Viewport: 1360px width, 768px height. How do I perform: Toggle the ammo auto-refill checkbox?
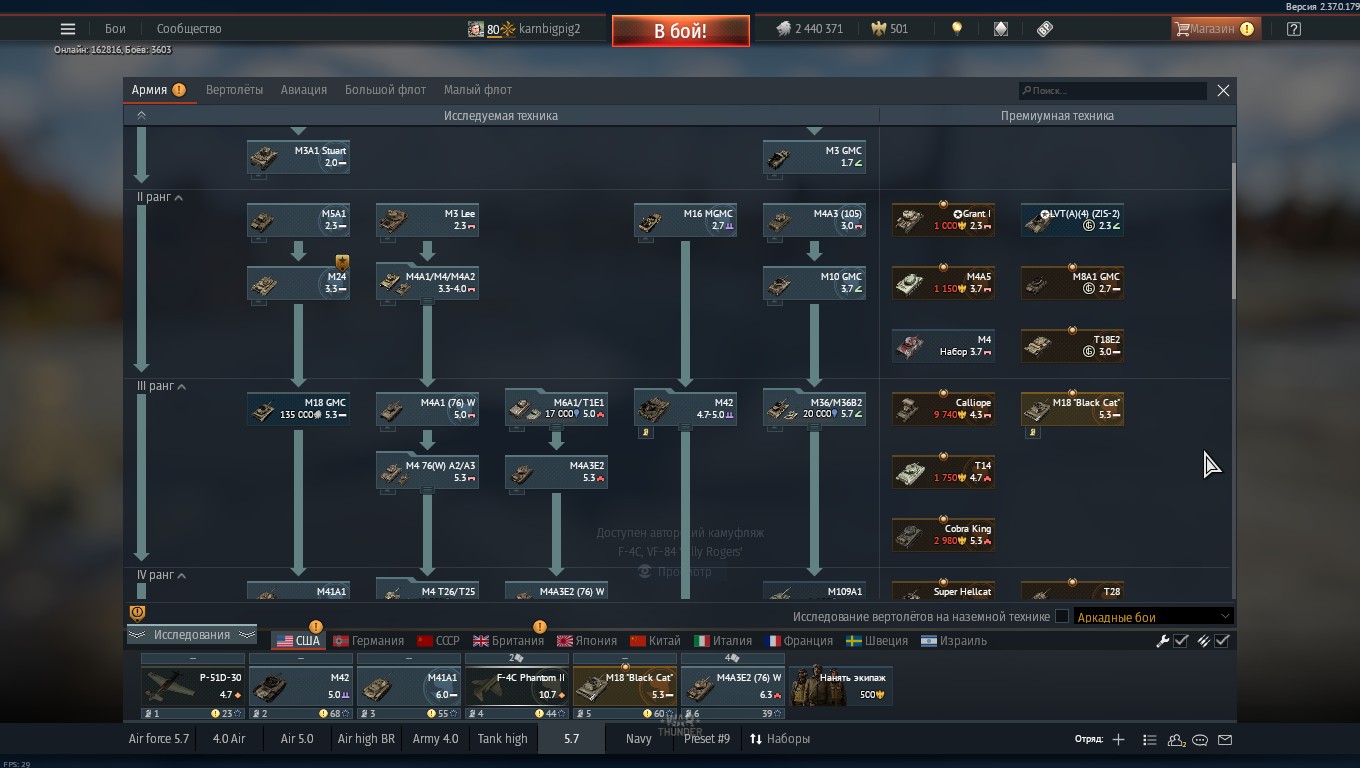click(1221, 641)
